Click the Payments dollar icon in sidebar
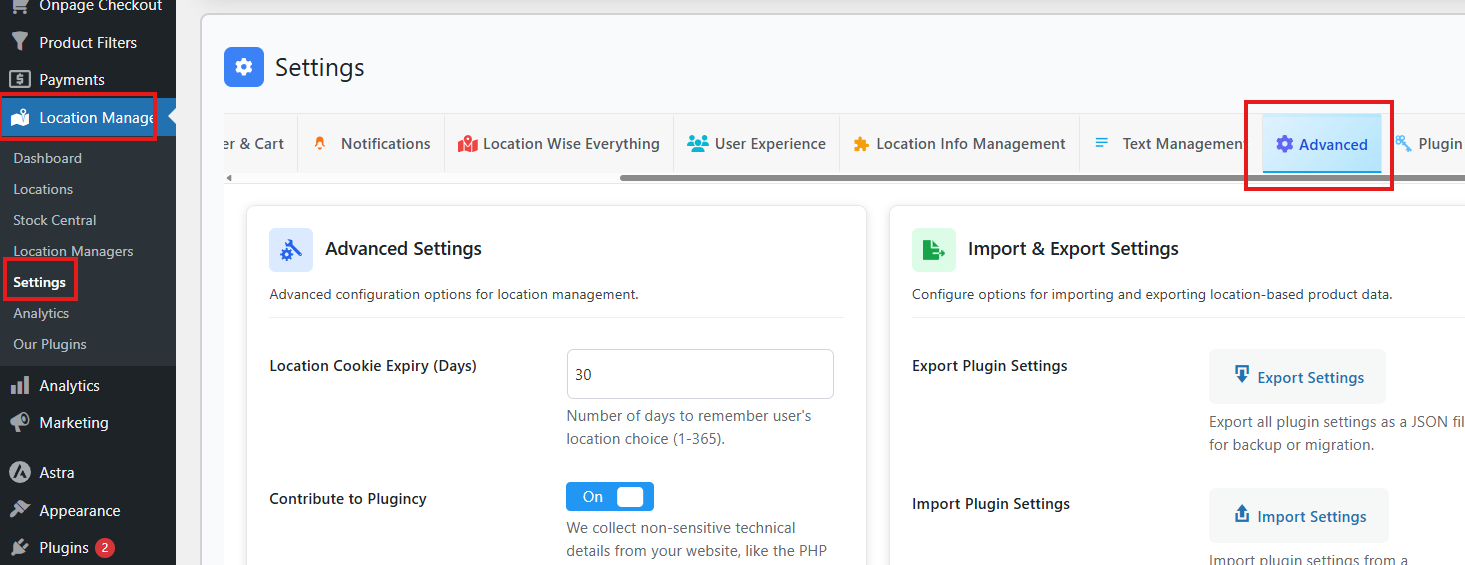 [x=20, y=79]
